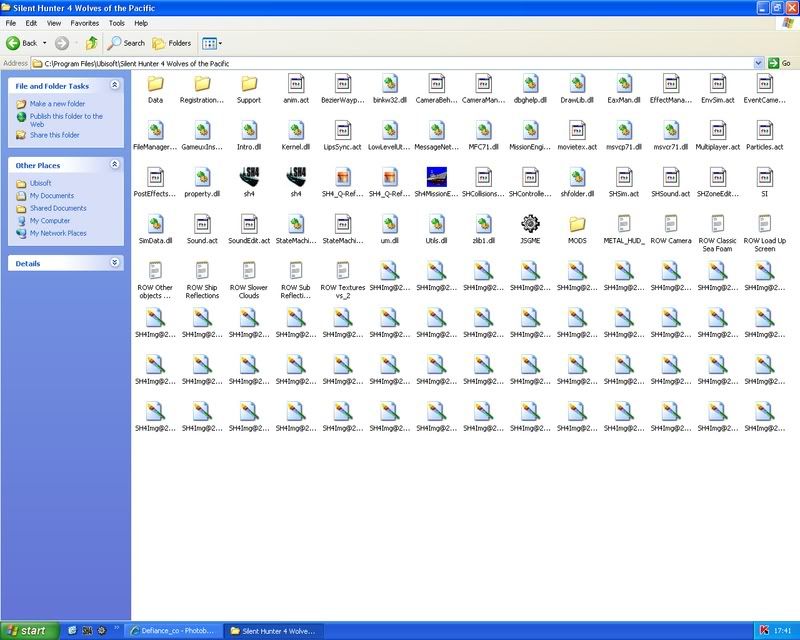Click the Go button
The height and width of the screenshot is (640, 800).
tap(779, 63)
